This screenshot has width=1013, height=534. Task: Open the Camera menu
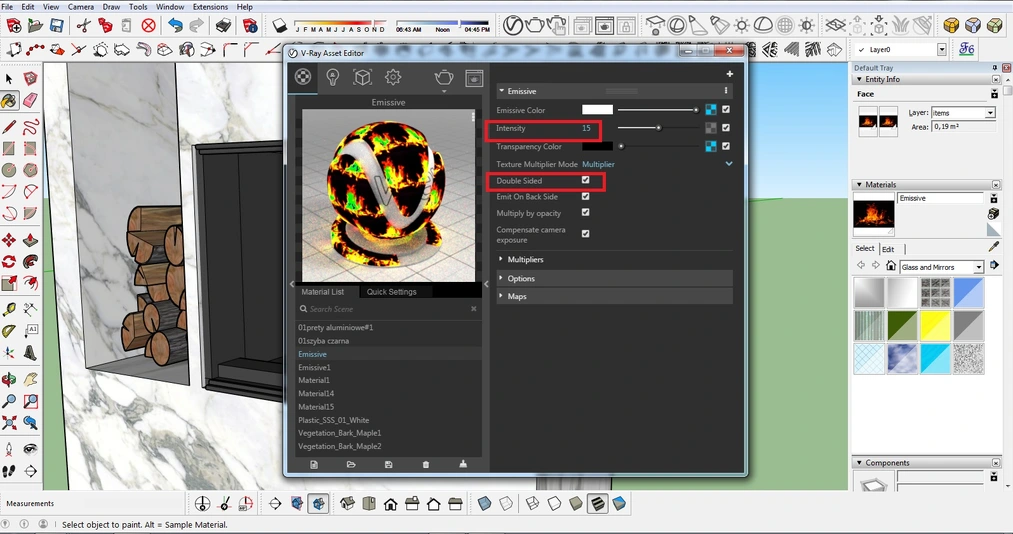coord(81,6)
